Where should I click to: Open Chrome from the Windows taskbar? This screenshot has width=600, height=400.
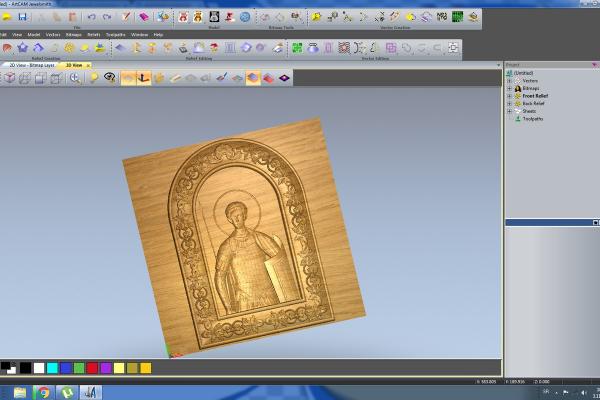point(42,392)
